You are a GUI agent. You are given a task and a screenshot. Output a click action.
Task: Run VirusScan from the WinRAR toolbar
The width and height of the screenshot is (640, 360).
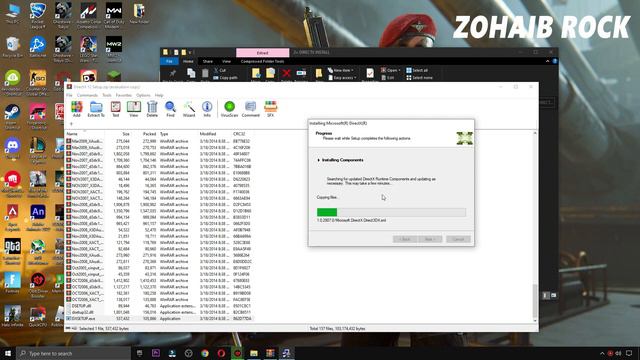[x=229, y=109]
